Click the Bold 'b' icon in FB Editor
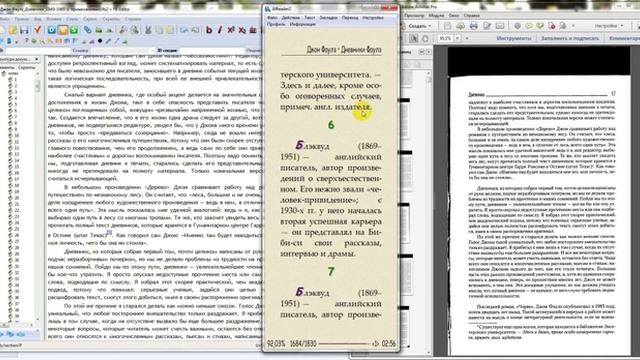Screen dimensions: 640x360 [x=209, y=30]
